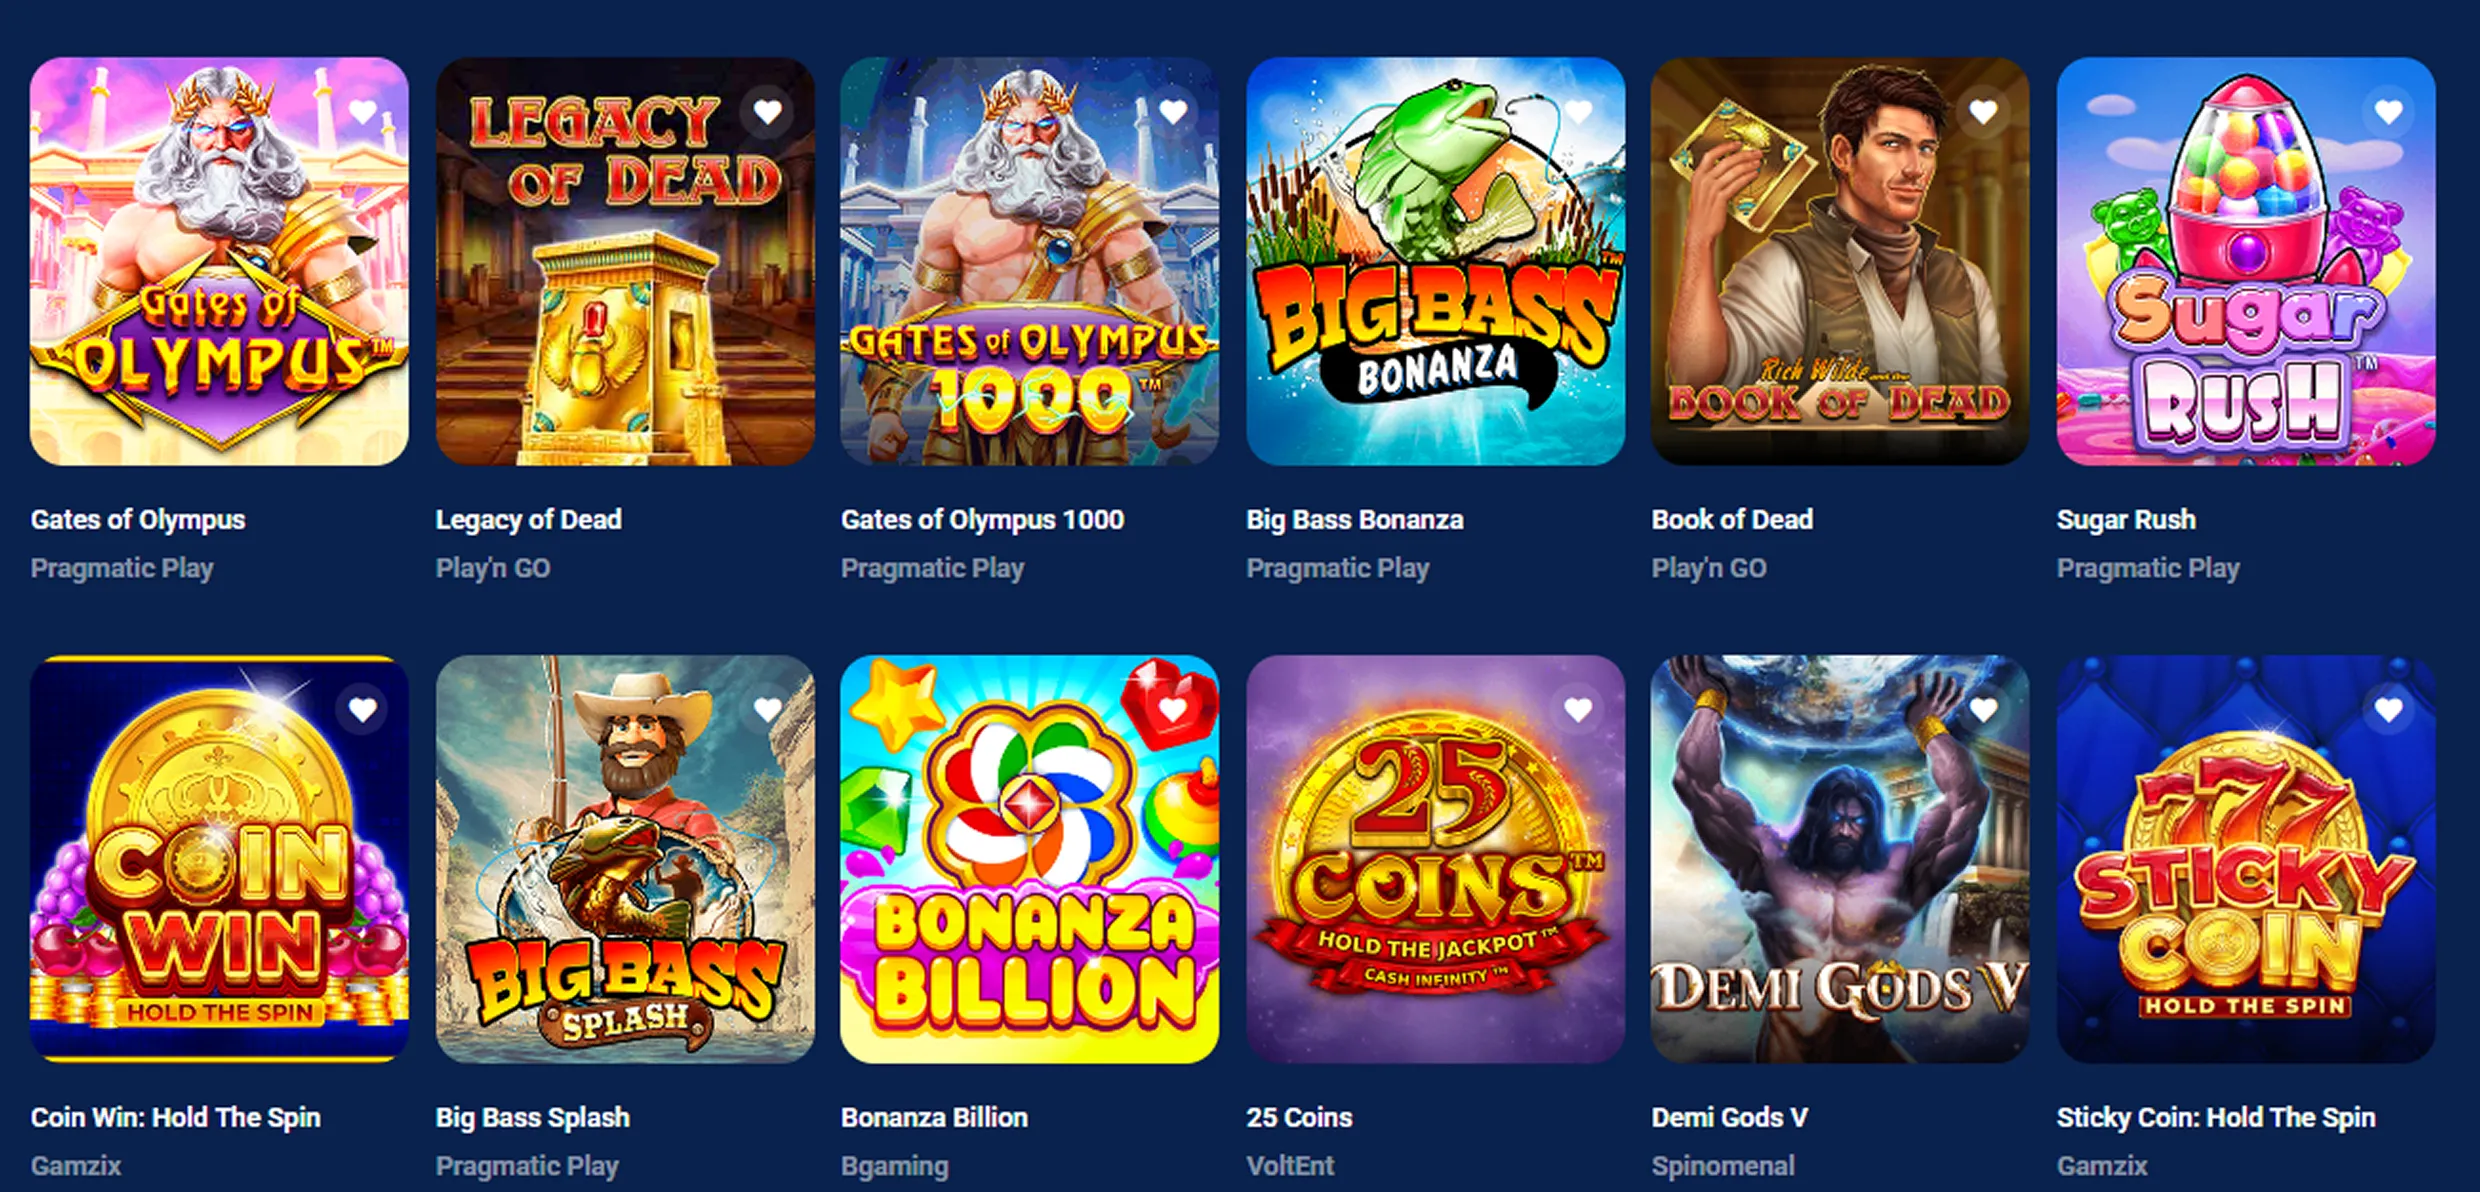Click red heart on Bonanza Billion

coord(1173,710)
